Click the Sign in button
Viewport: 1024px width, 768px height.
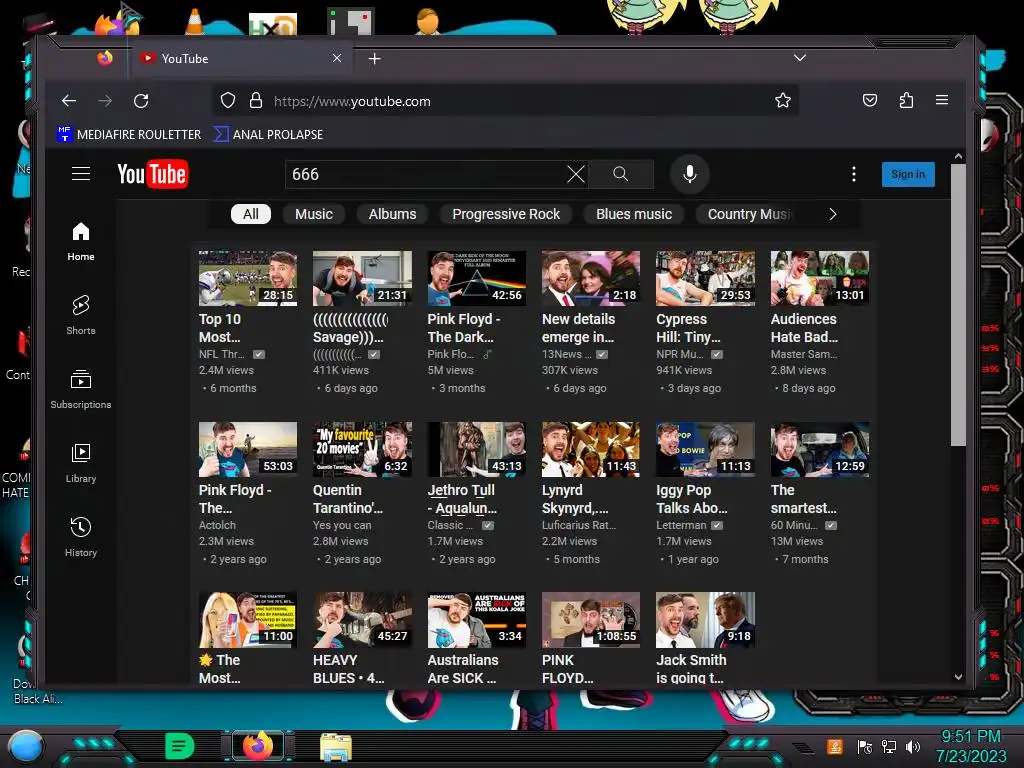click(908, 174)
